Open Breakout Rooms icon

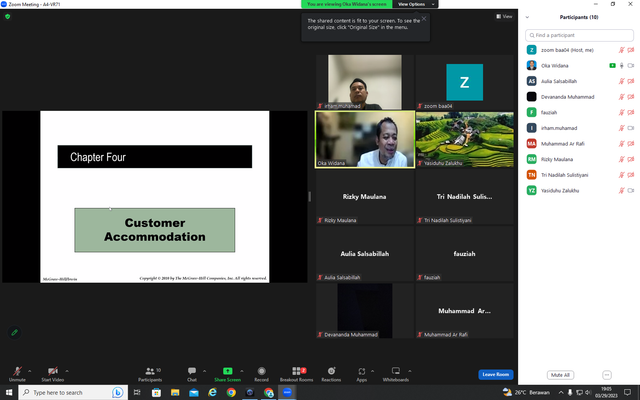click(296, 371)
